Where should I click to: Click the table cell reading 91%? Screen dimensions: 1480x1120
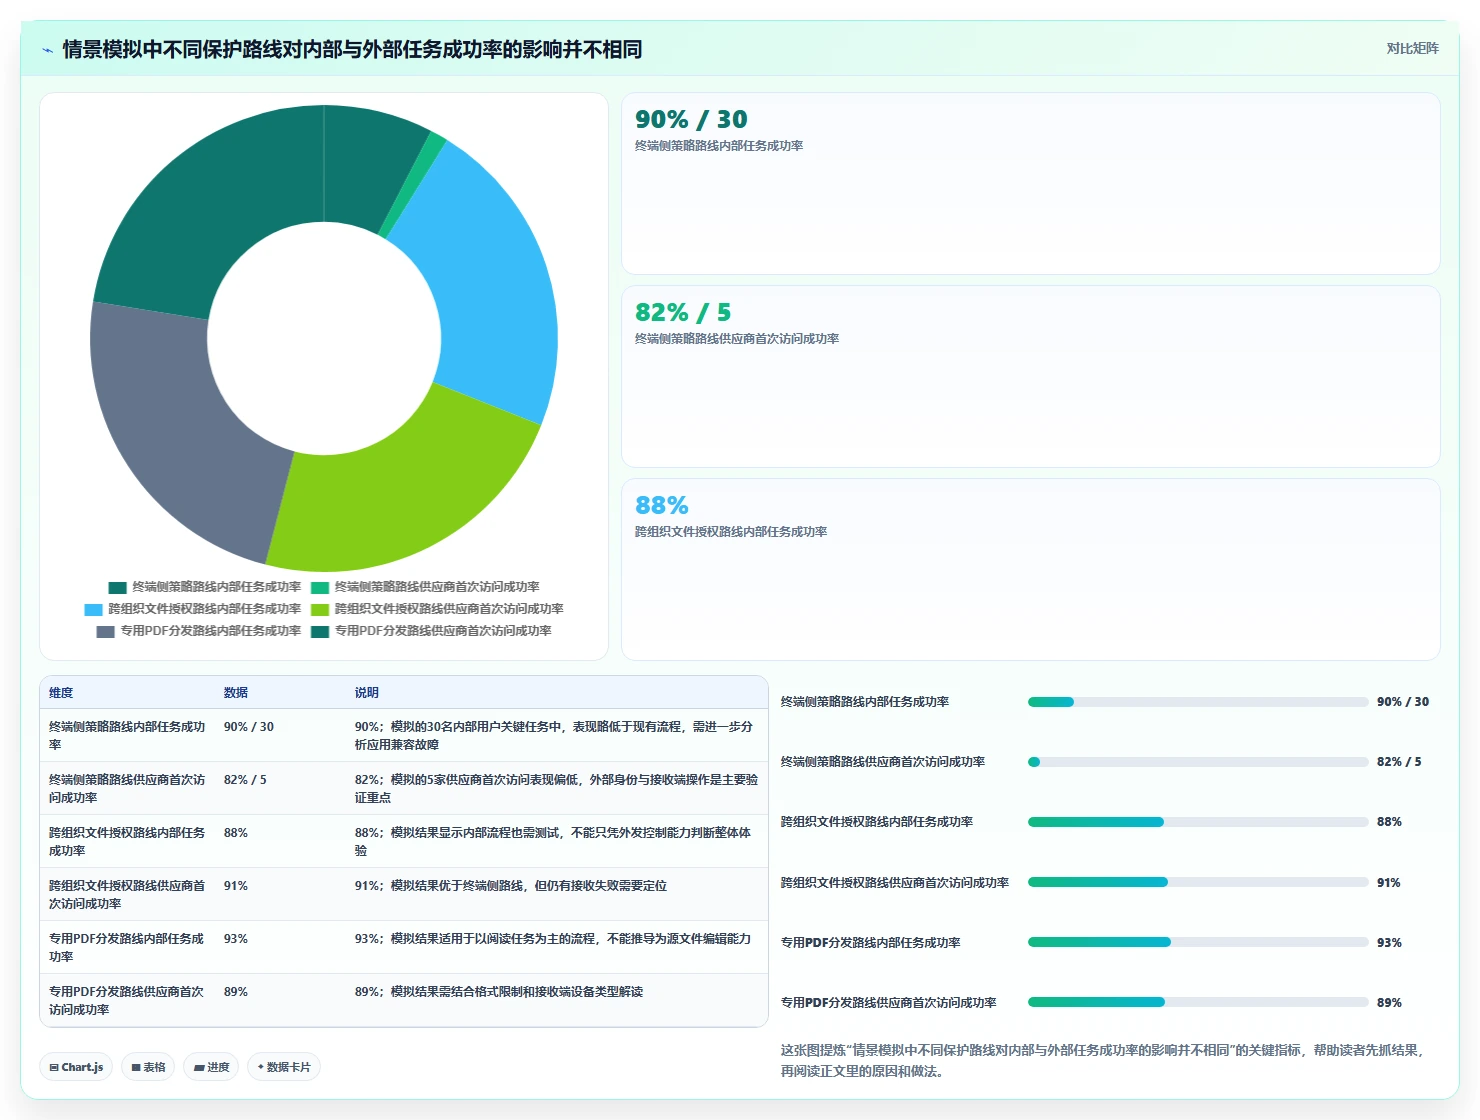pos(236,886)
